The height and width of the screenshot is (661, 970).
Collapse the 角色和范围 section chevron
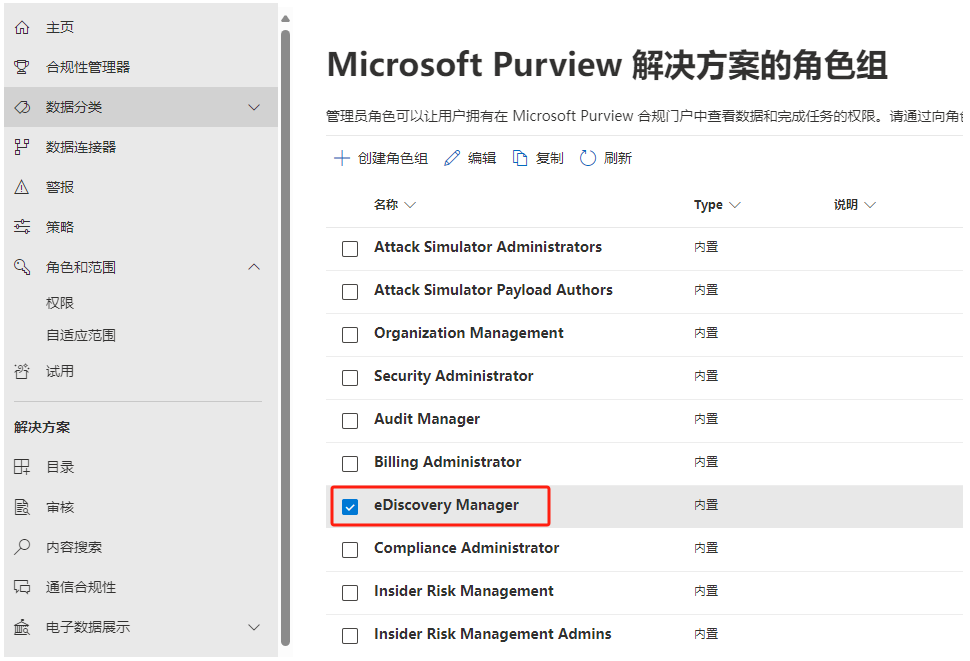pyautogui.click(x=254, y=267)
